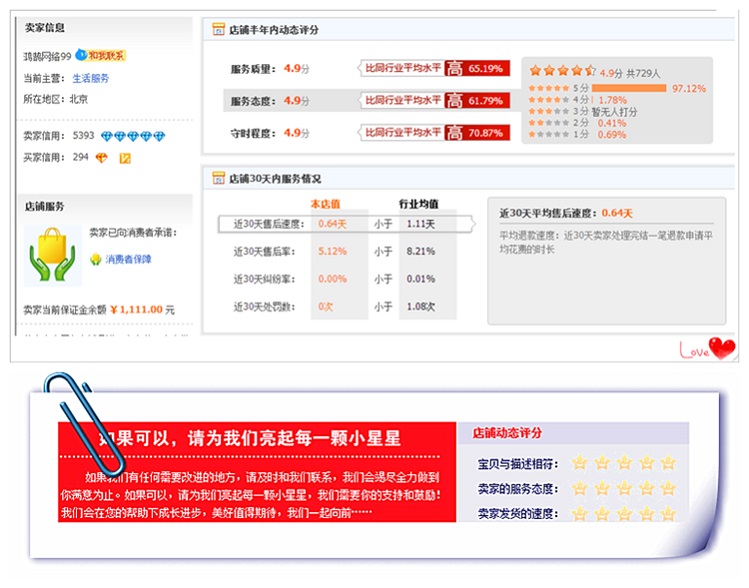Click the 61.79% comparison badge
749x588 pixels.
pyautogui.click(x=477, y=101)
